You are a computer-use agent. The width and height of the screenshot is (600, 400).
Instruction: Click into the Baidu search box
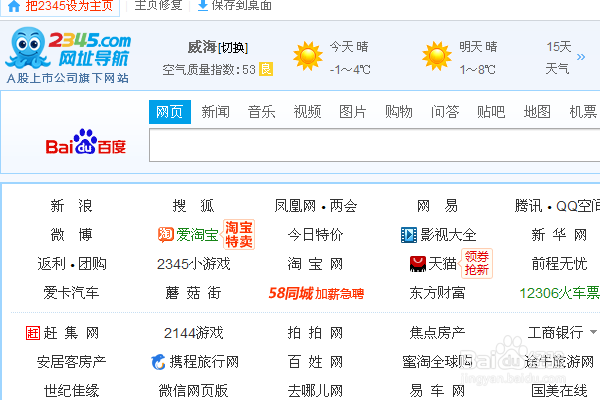[375, 145]
